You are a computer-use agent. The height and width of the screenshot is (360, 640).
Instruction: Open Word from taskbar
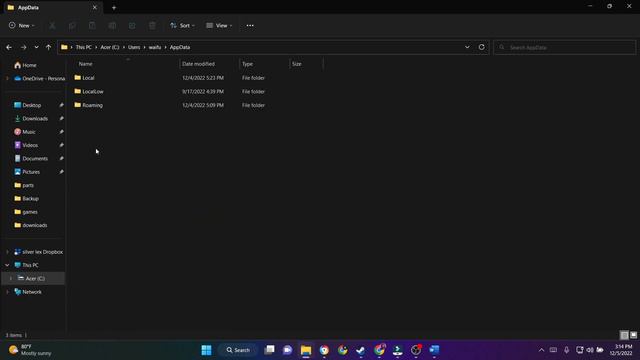(434, 350)
